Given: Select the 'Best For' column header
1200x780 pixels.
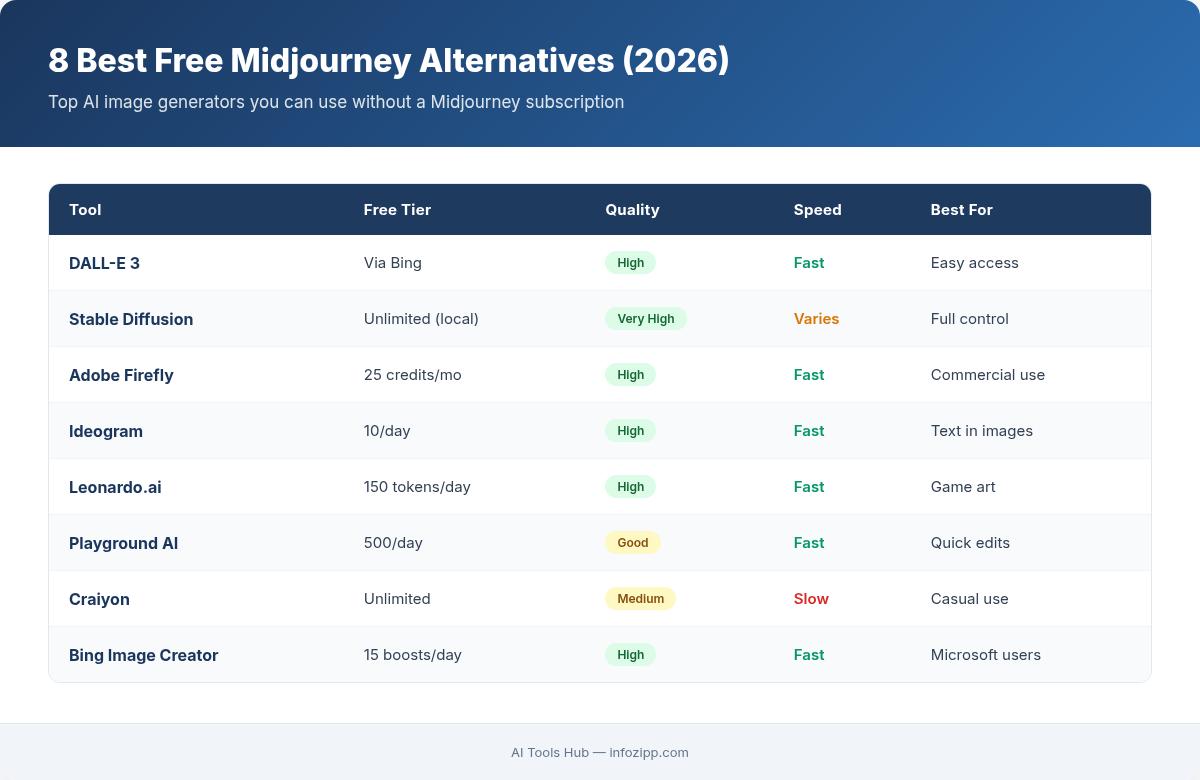Looking at the screenshot, I should [961, 210].
